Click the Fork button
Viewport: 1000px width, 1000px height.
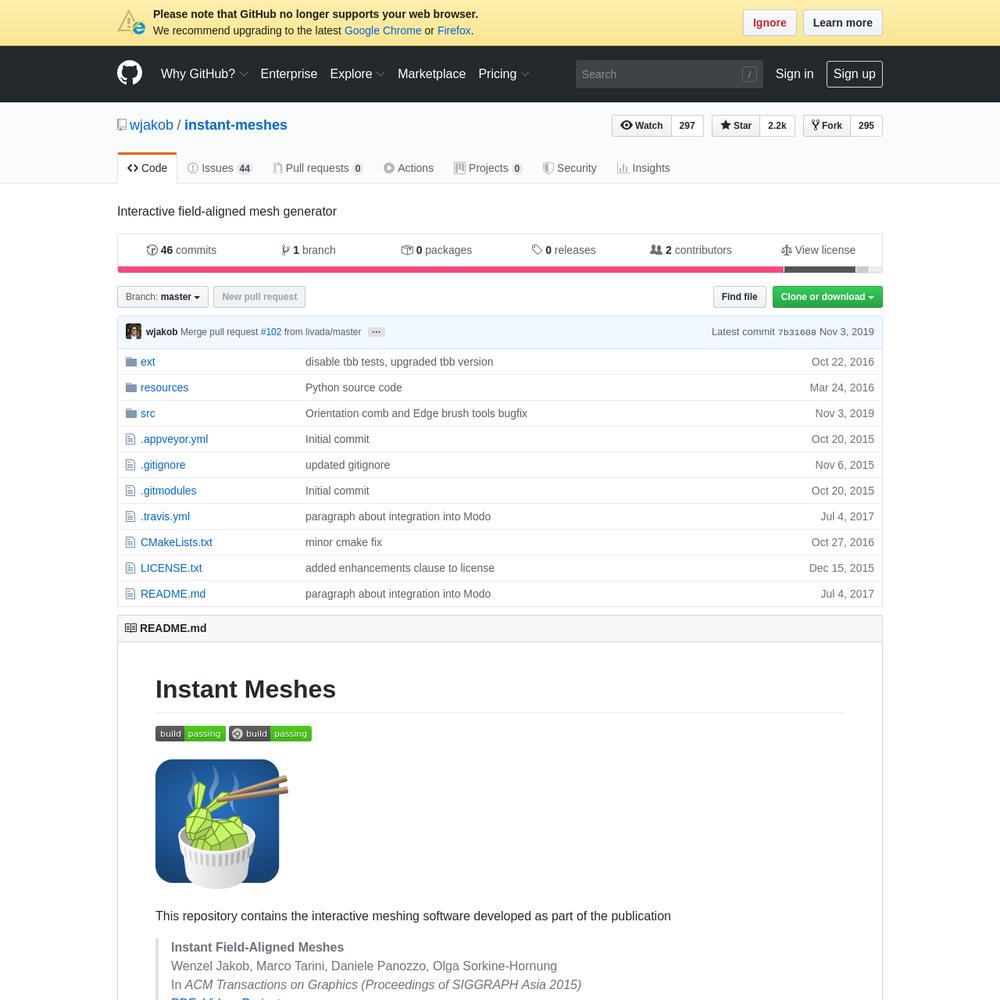(827, 126)
